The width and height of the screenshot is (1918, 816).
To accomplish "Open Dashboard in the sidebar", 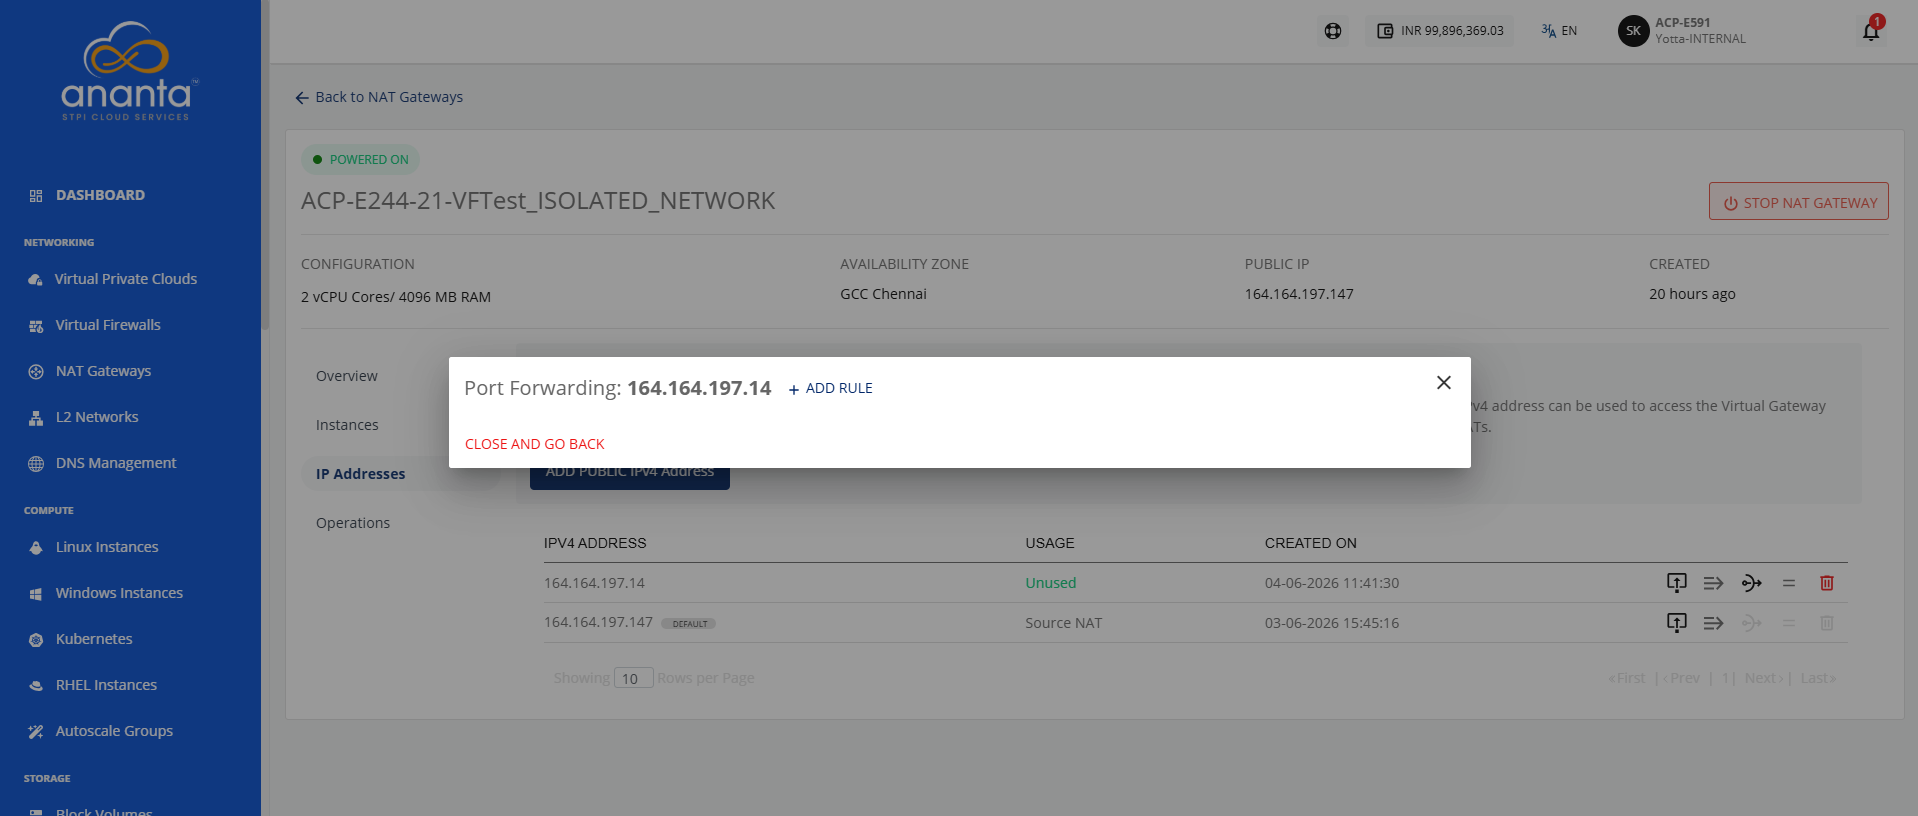I will (x=100, y=195).
